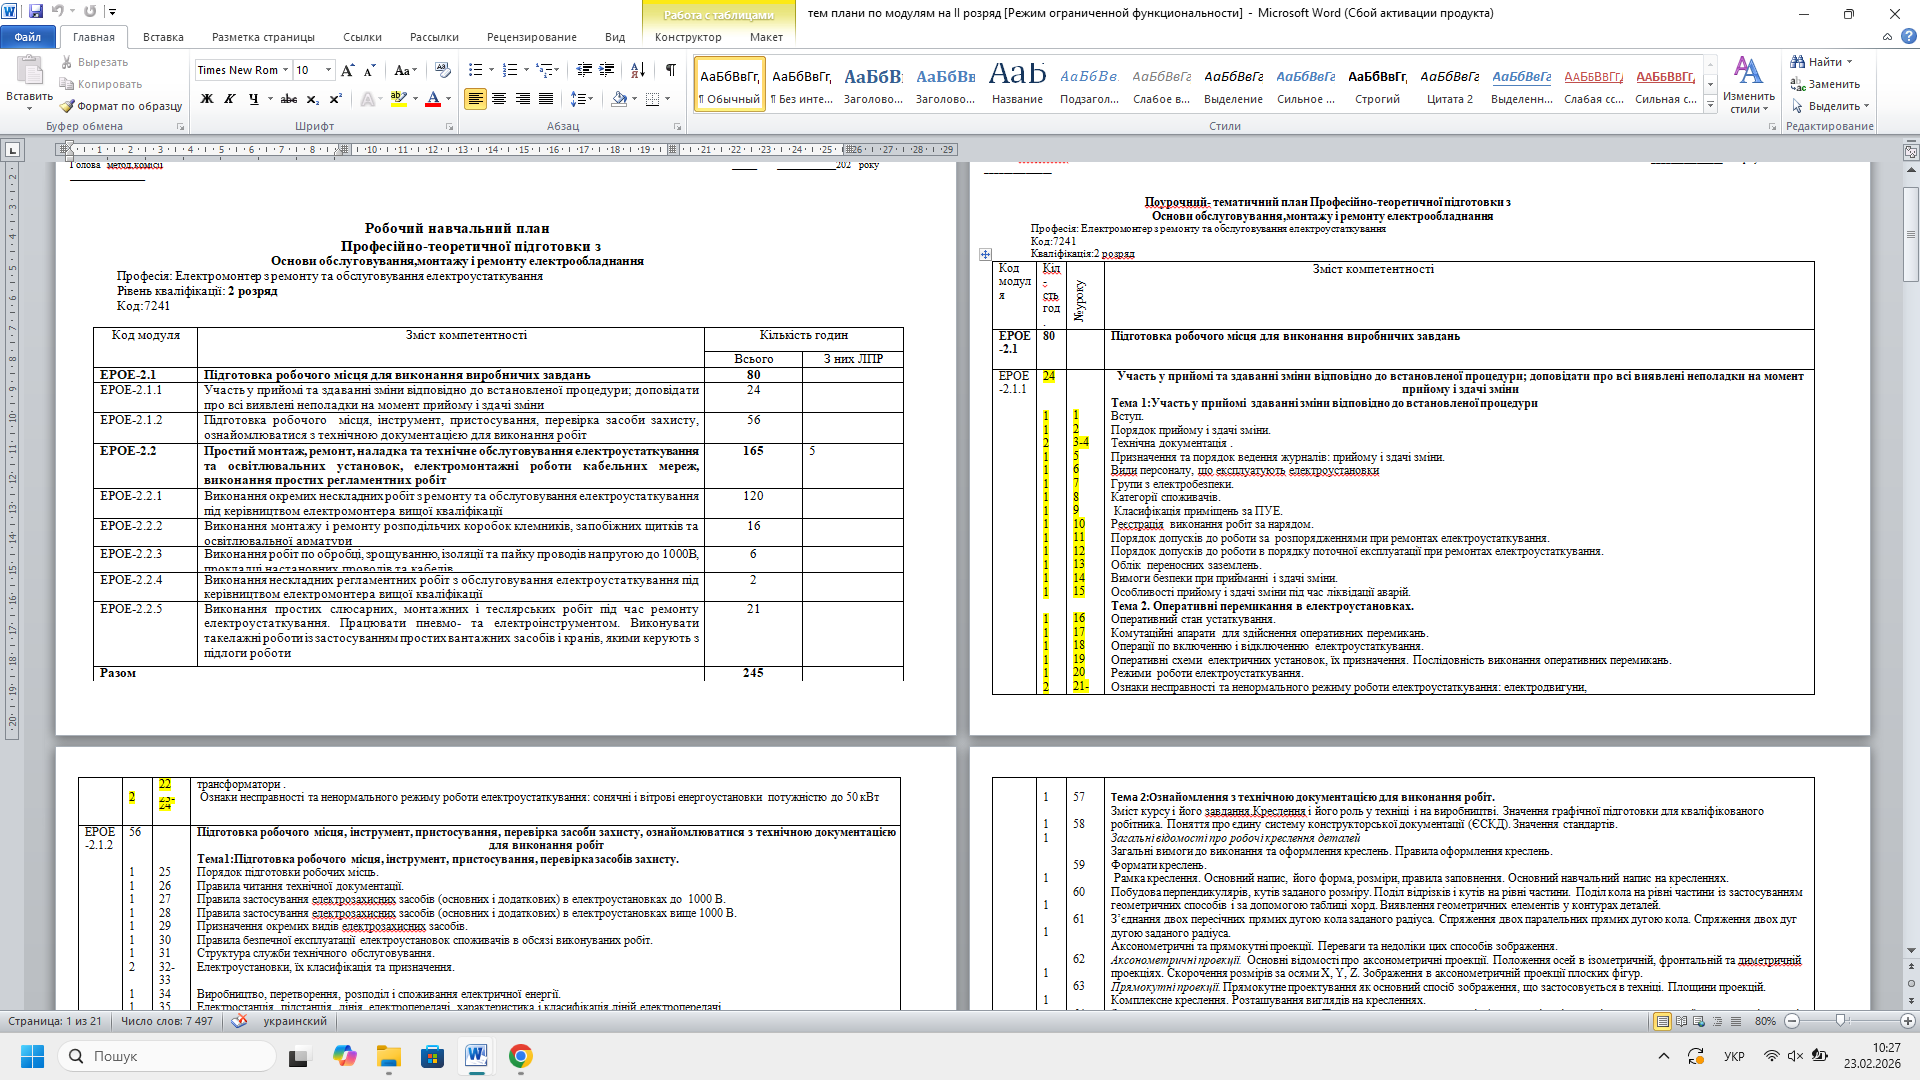Click the Format Painter brush icon
The width and height of the screenshot is (1920, 1080).
click(x=67, y=106)
